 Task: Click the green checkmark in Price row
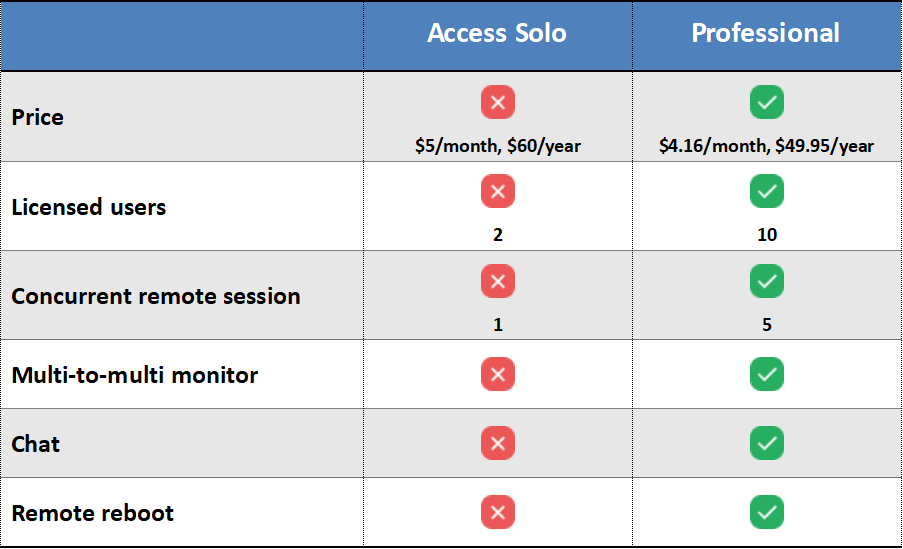coord(767,102)
